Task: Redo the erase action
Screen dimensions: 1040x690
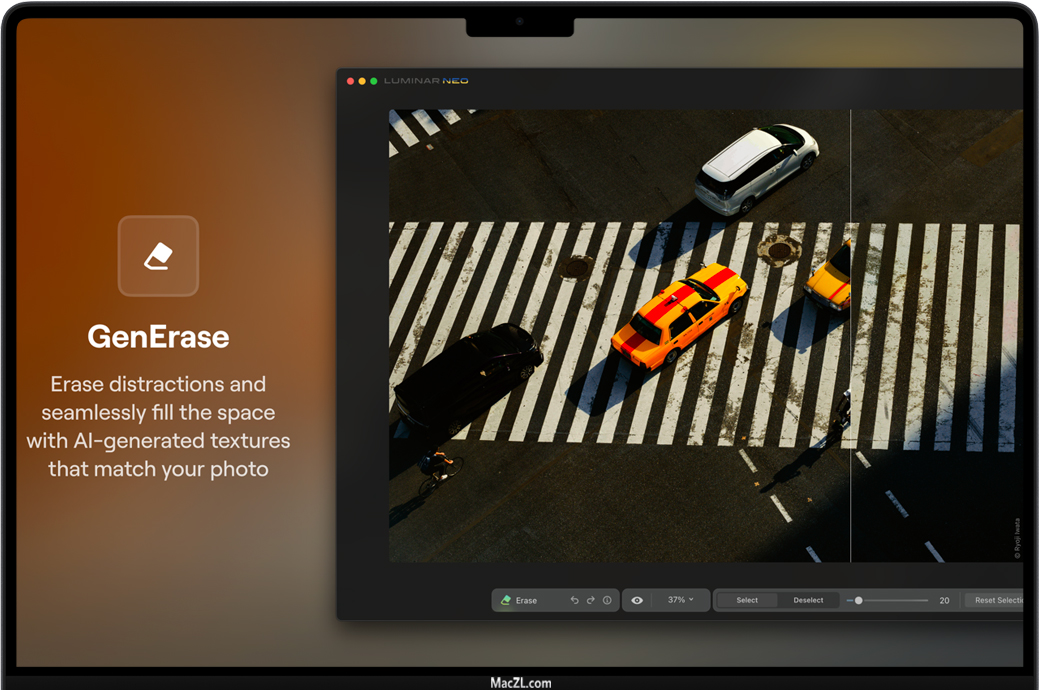Action: tap(590, 600)
